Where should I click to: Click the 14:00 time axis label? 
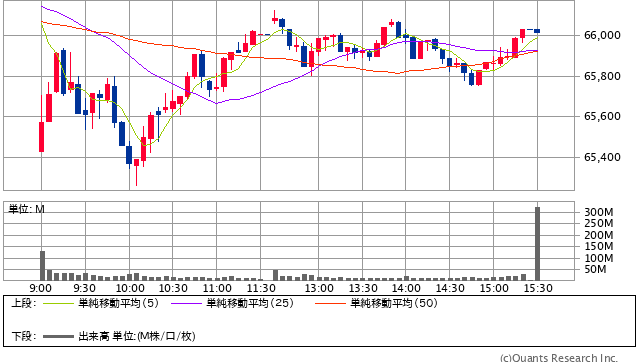[x=406, y=288]
